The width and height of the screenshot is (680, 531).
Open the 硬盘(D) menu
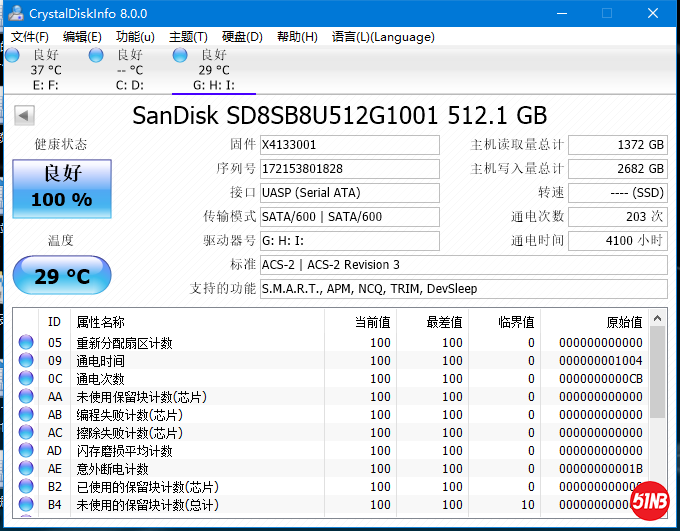tap(242, 37)
